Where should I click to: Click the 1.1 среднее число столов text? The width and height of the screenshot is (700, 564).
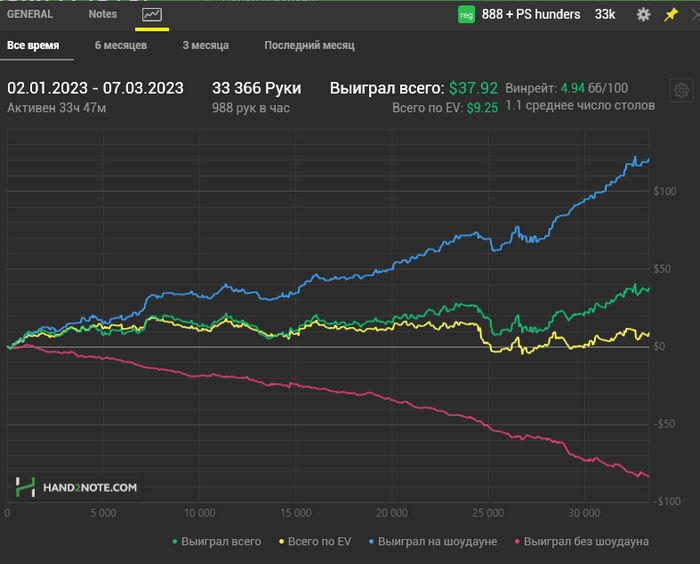click(x=580, y=105)
